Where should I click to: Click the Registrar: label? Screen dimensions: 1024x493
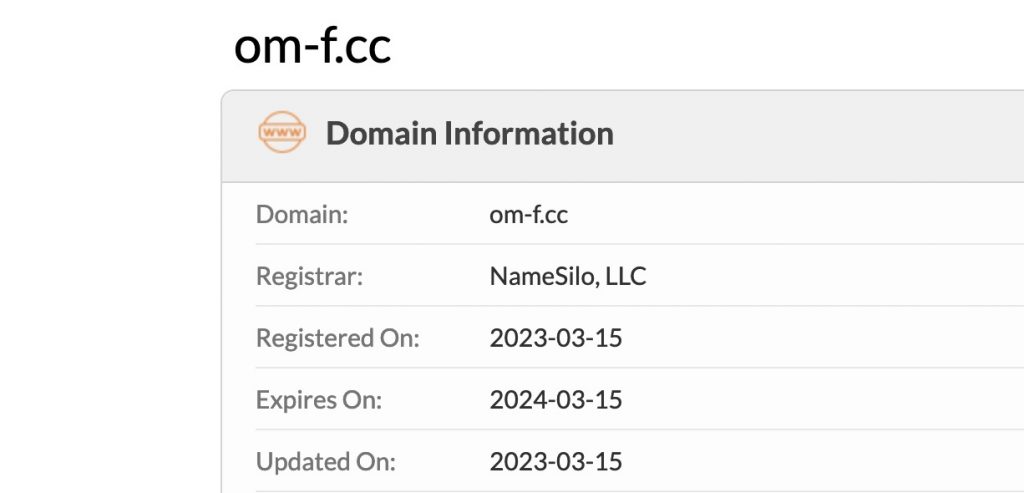(x=309, y=276)
